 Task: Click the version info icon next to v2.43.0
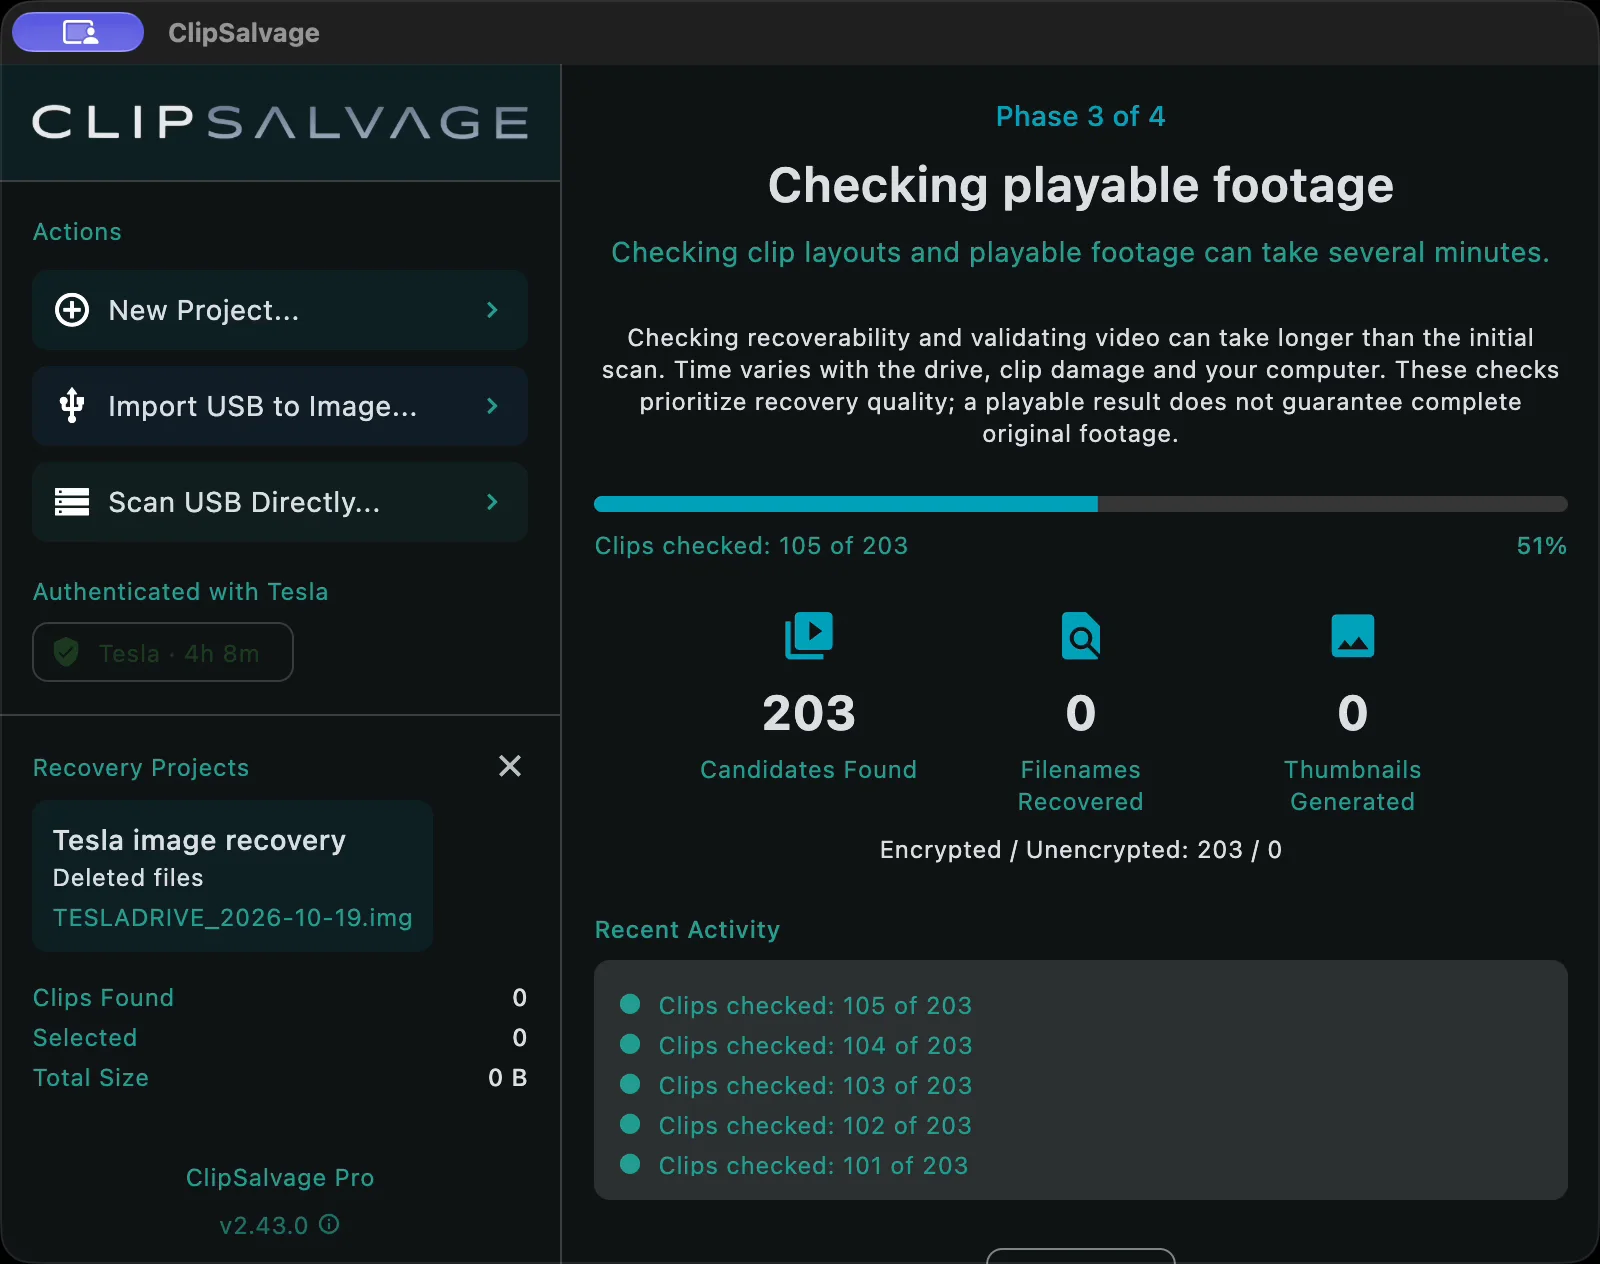click(x=329, y=1224)
